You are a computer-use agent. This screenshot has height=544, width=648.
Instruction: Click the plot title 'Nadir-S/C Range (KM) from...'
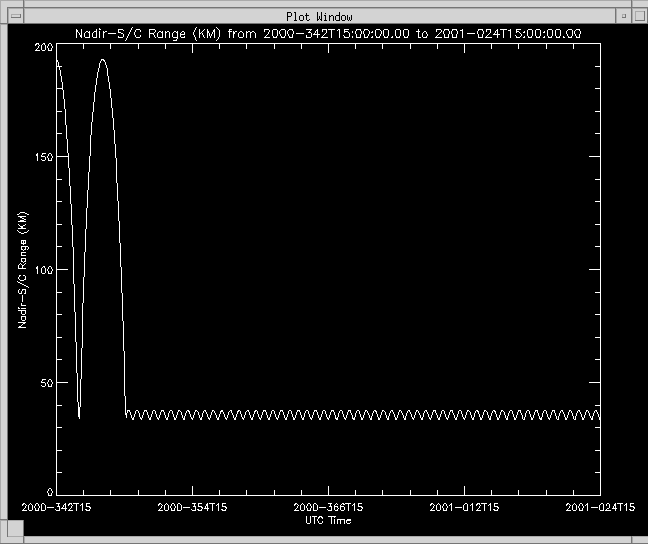pos(329,34)
